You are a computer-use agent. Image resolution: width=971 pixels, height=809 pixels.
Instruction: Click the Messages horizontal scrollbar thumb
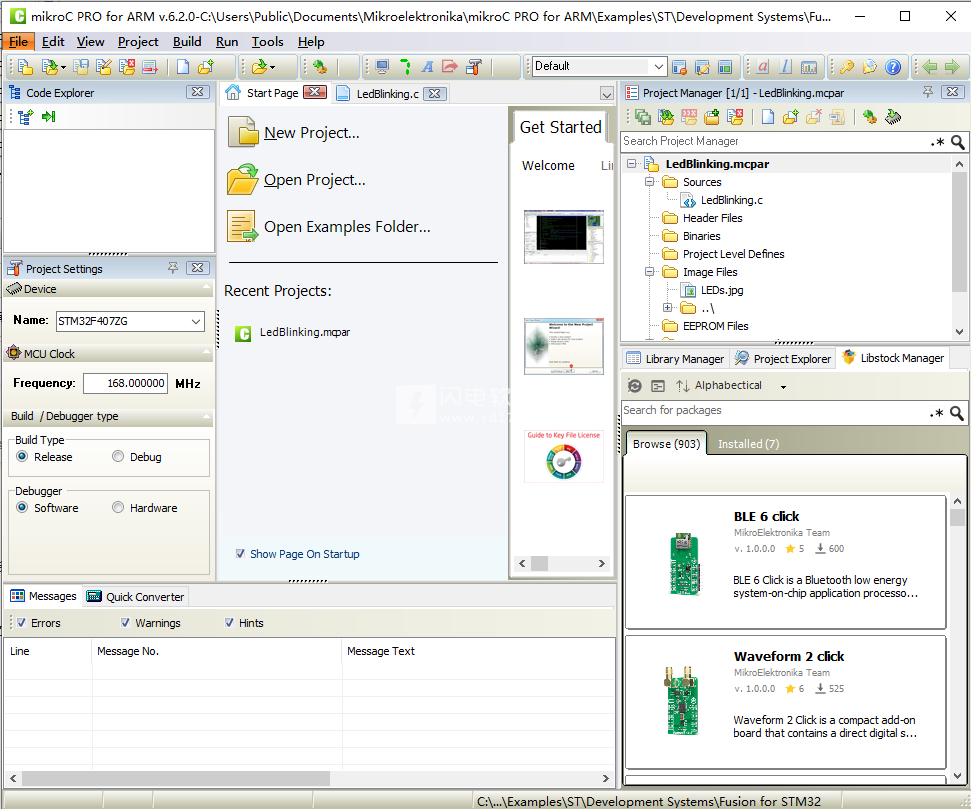point(176,778)
